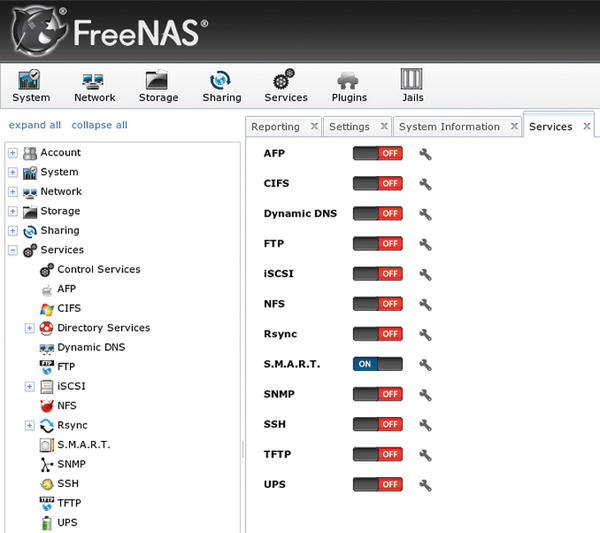This screenshot has width=600, height=533.
Task: Click the collapse all link
Action: [99, 125]
